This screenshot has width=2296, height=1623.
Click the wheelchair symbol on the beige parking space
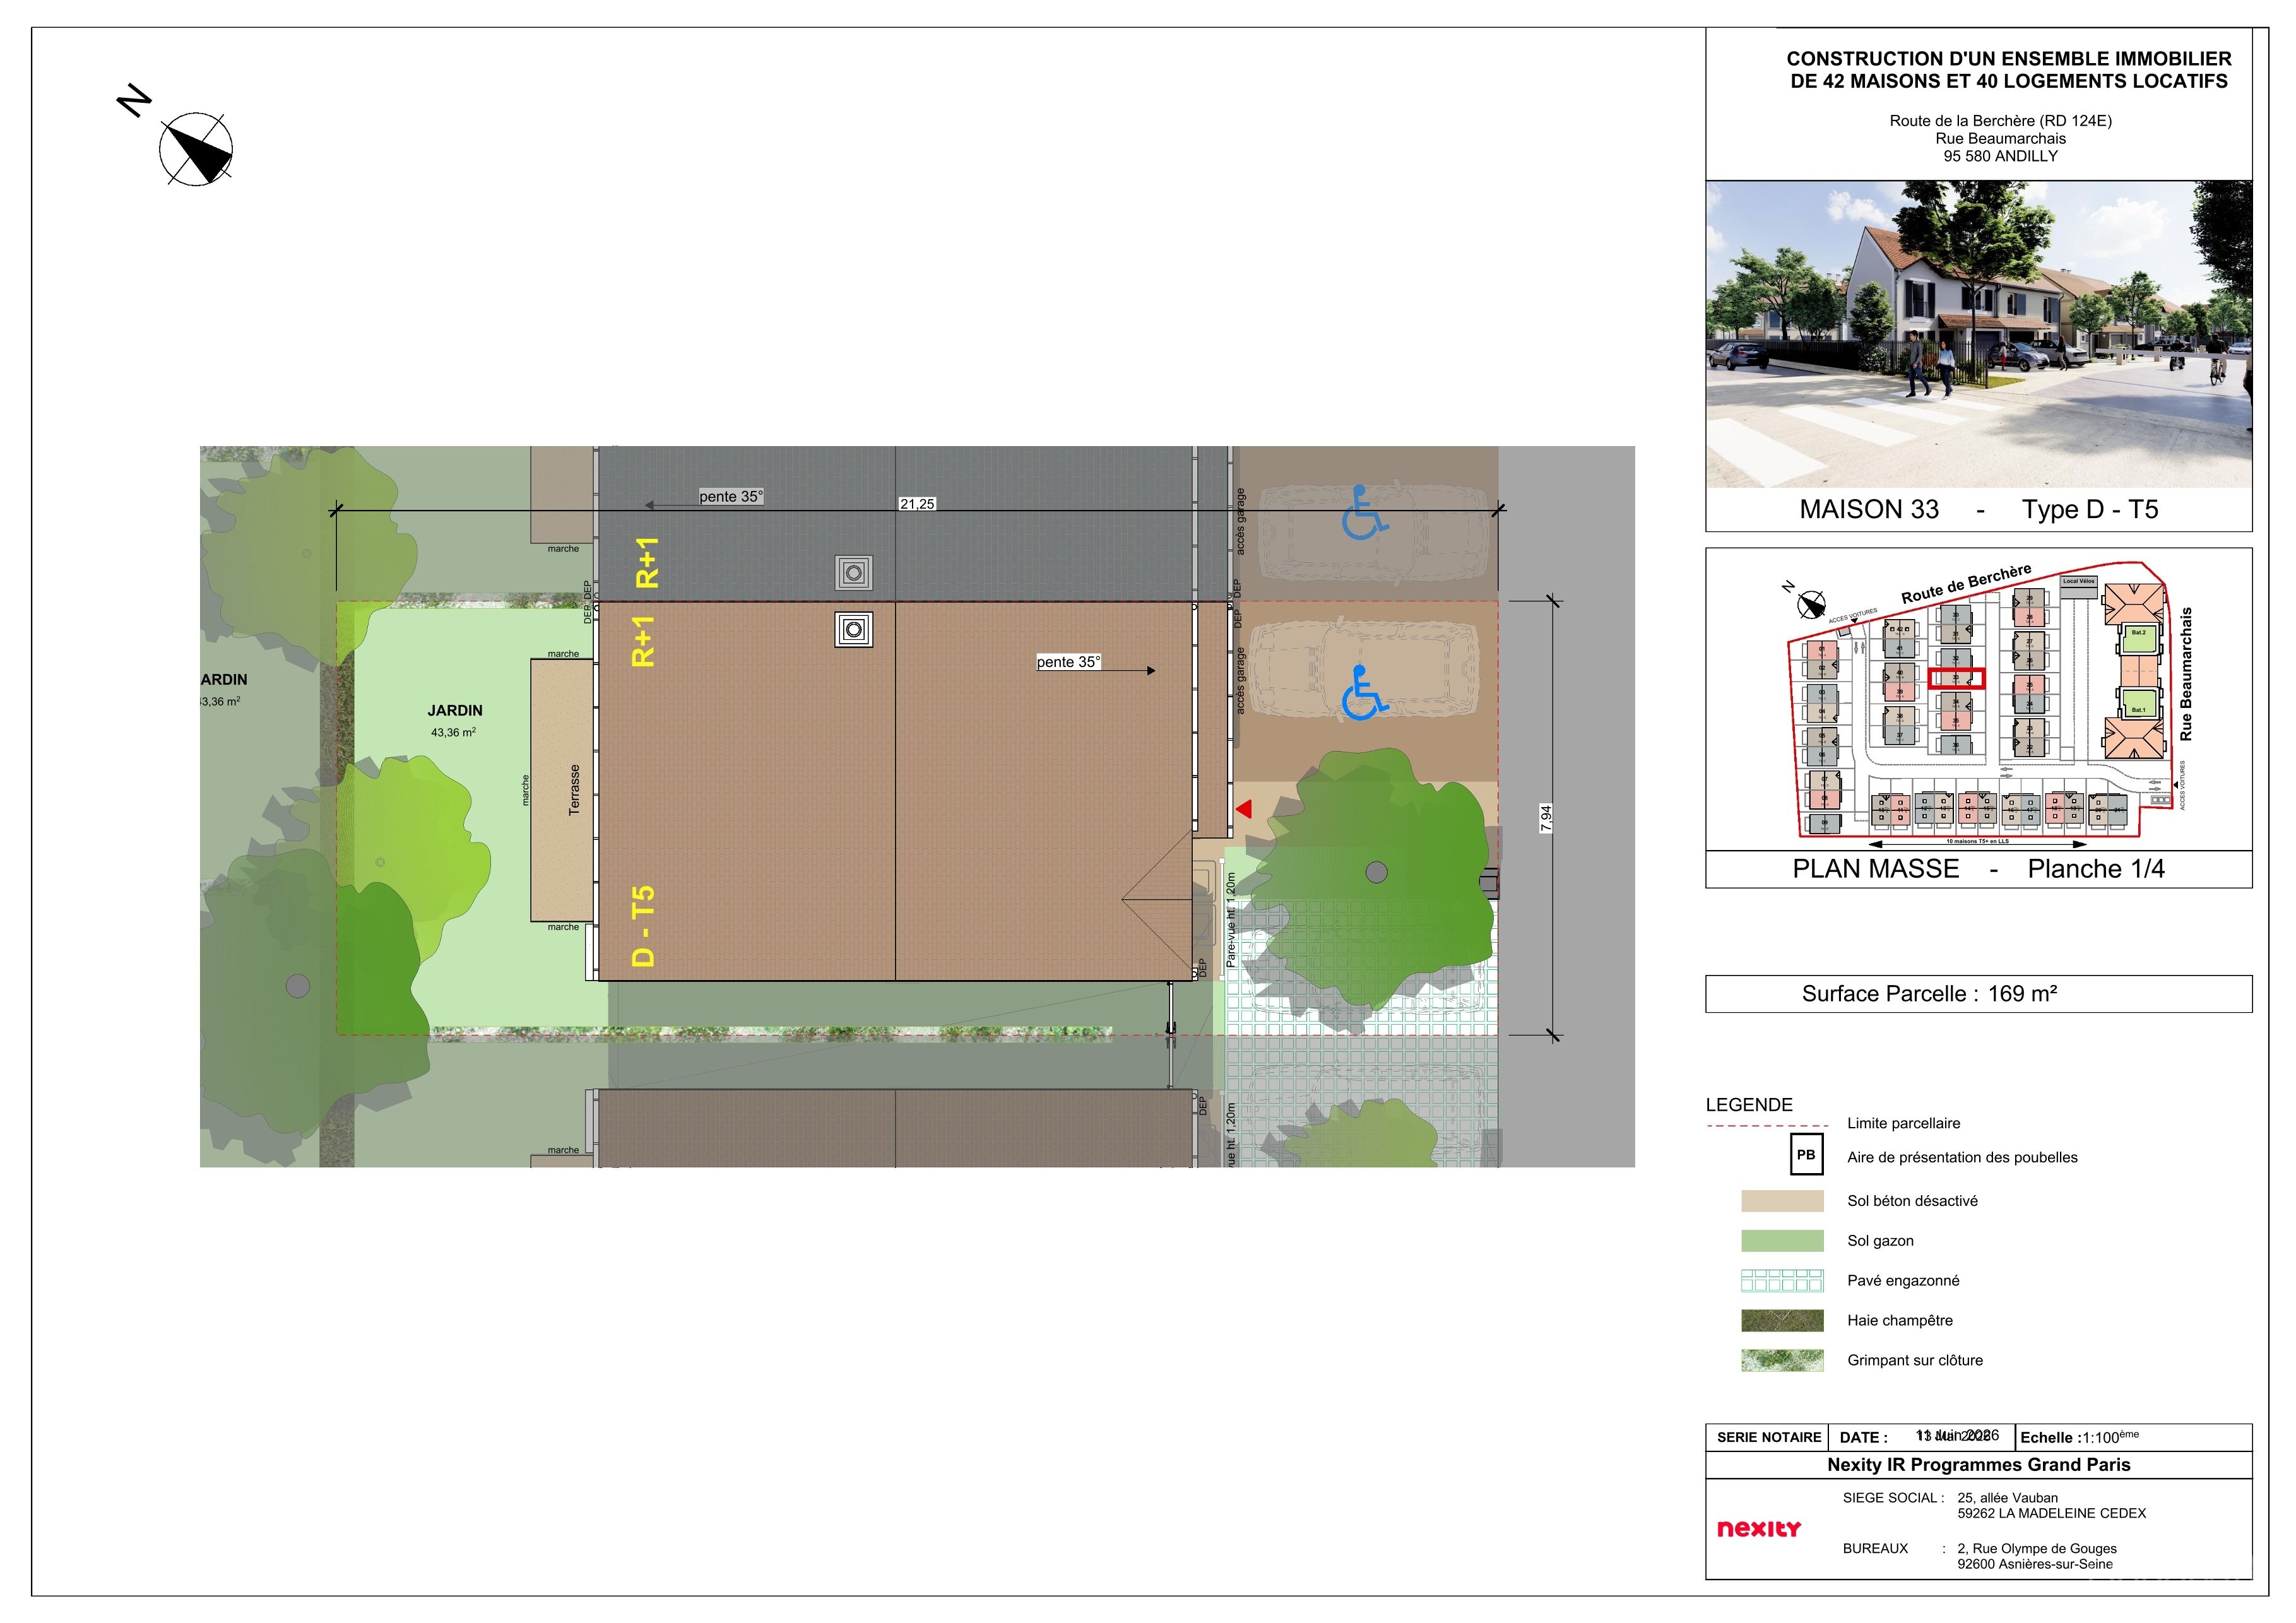point(1364,693)
